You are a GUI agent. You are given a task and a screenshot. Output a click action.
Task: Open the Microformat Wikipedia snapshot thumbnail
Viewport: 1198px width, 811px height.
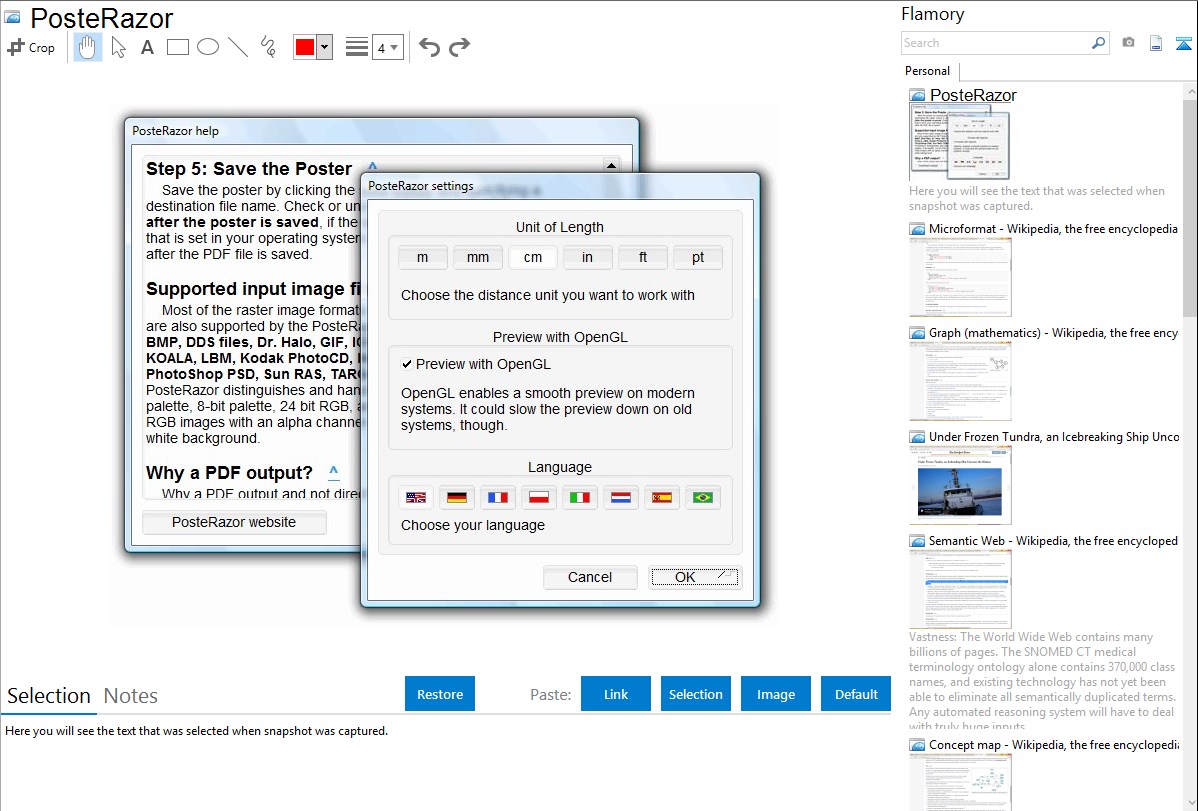960,277
